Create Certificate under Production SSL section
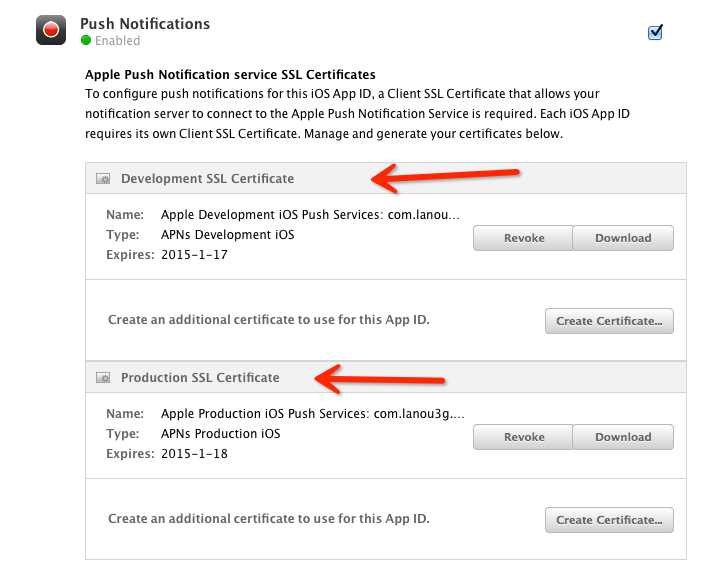This screenshot has width=706, height=574. pos(609,520)
